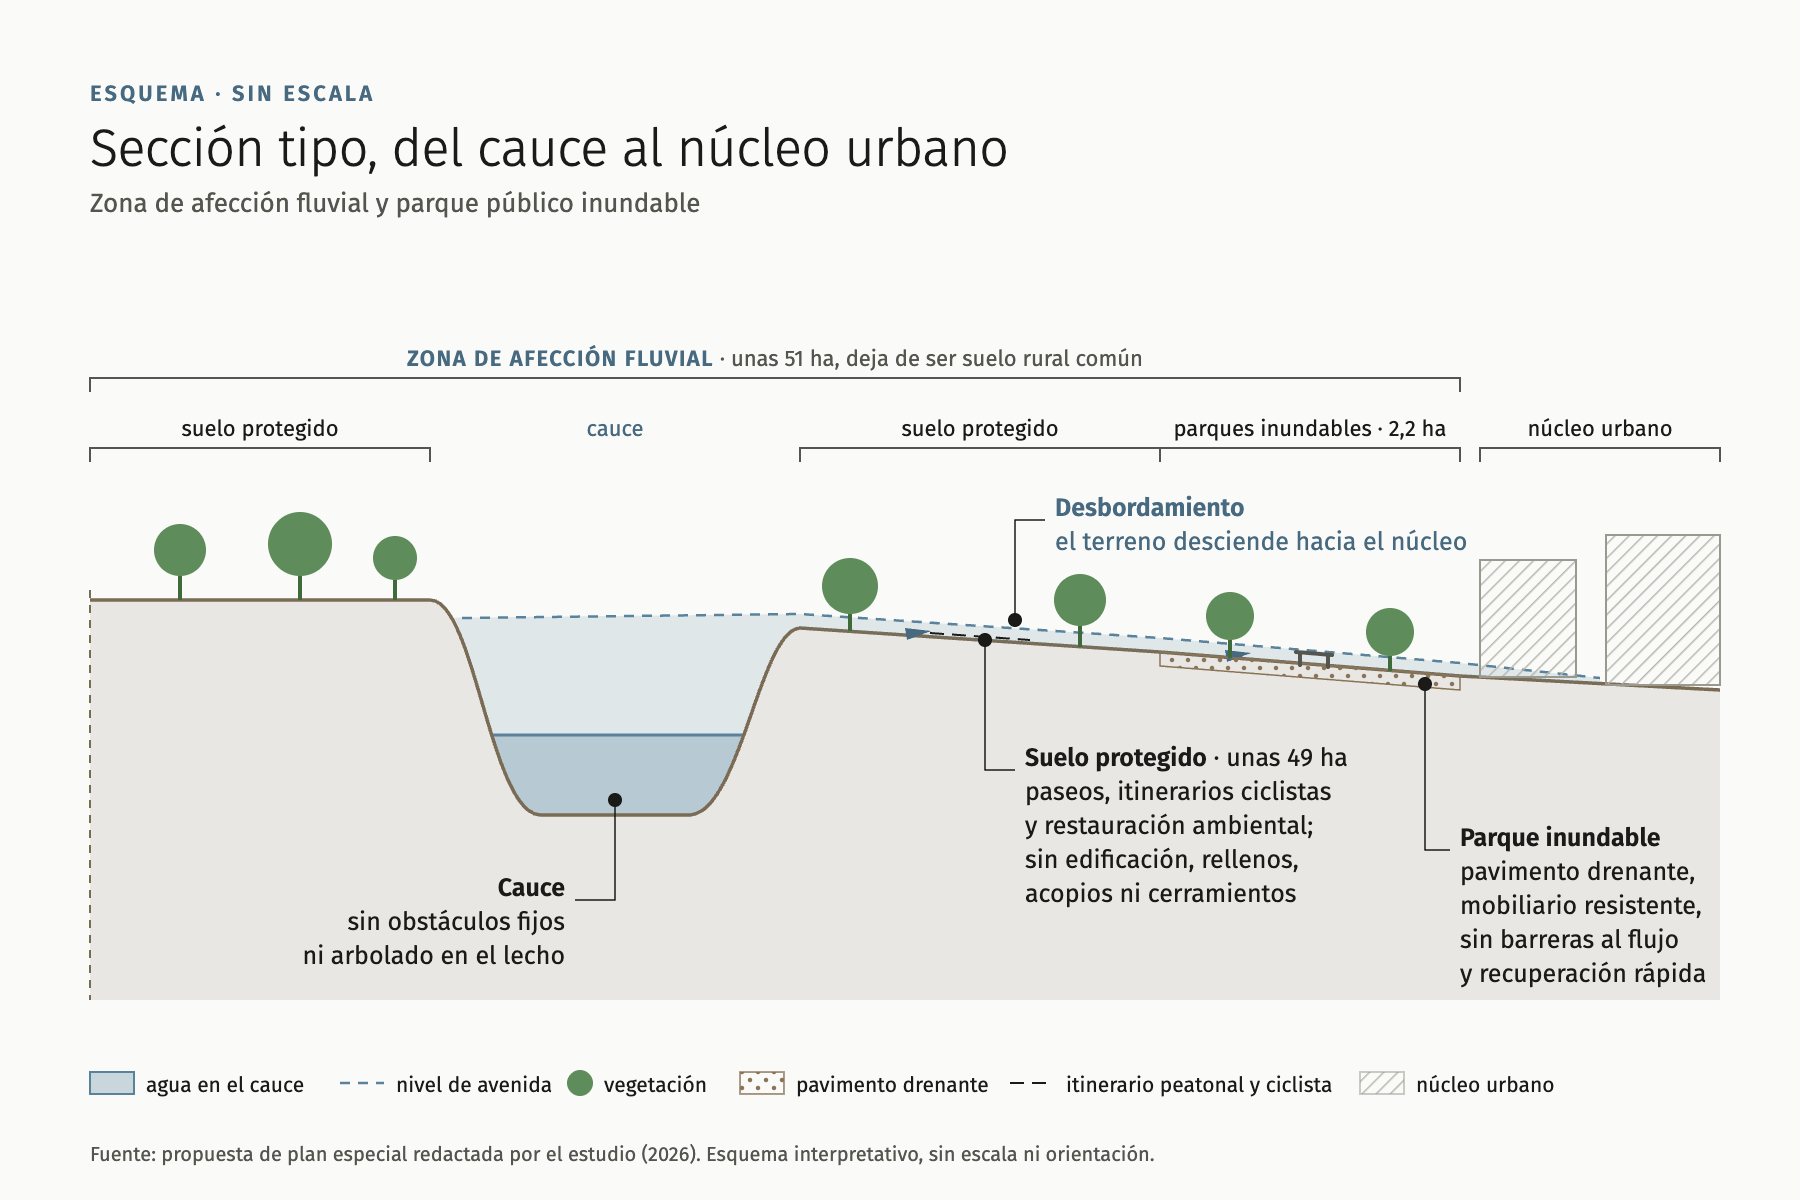Click the bold 'Desbordamiento' annotation heading

(x=1150, y=508)
